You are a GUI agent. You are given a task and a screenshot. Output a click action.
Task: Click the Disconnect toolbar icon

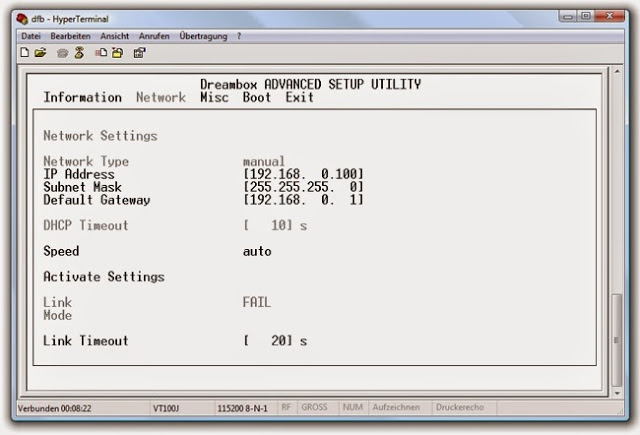79,53
